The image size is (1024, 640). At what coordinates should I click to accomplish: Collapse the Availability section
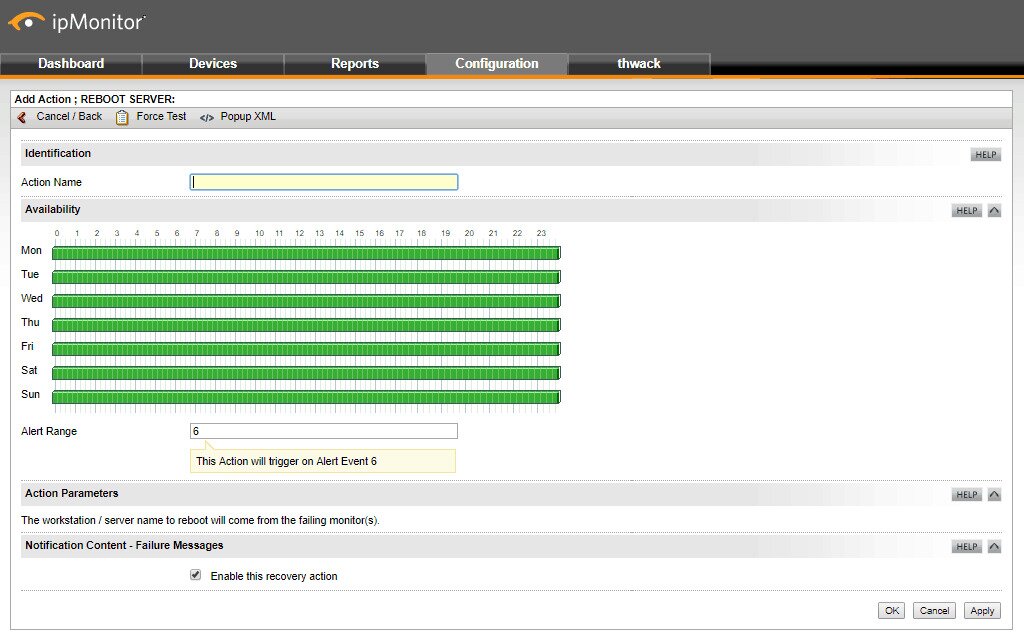(993, 210)
